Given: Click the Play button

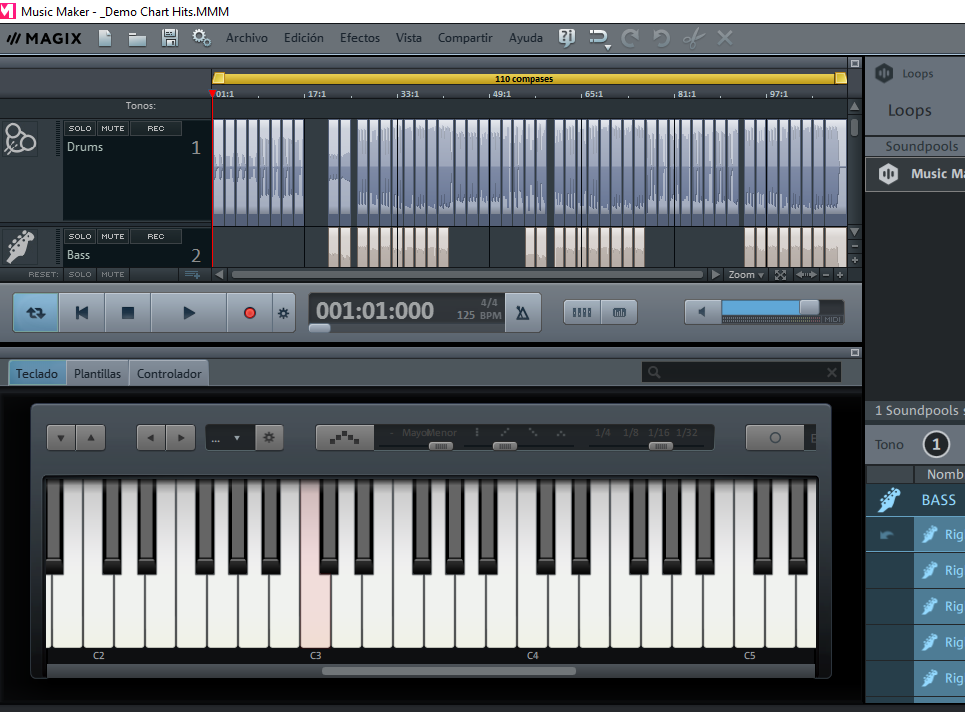Looking at the screenshot, I should [x=188, y=313].
